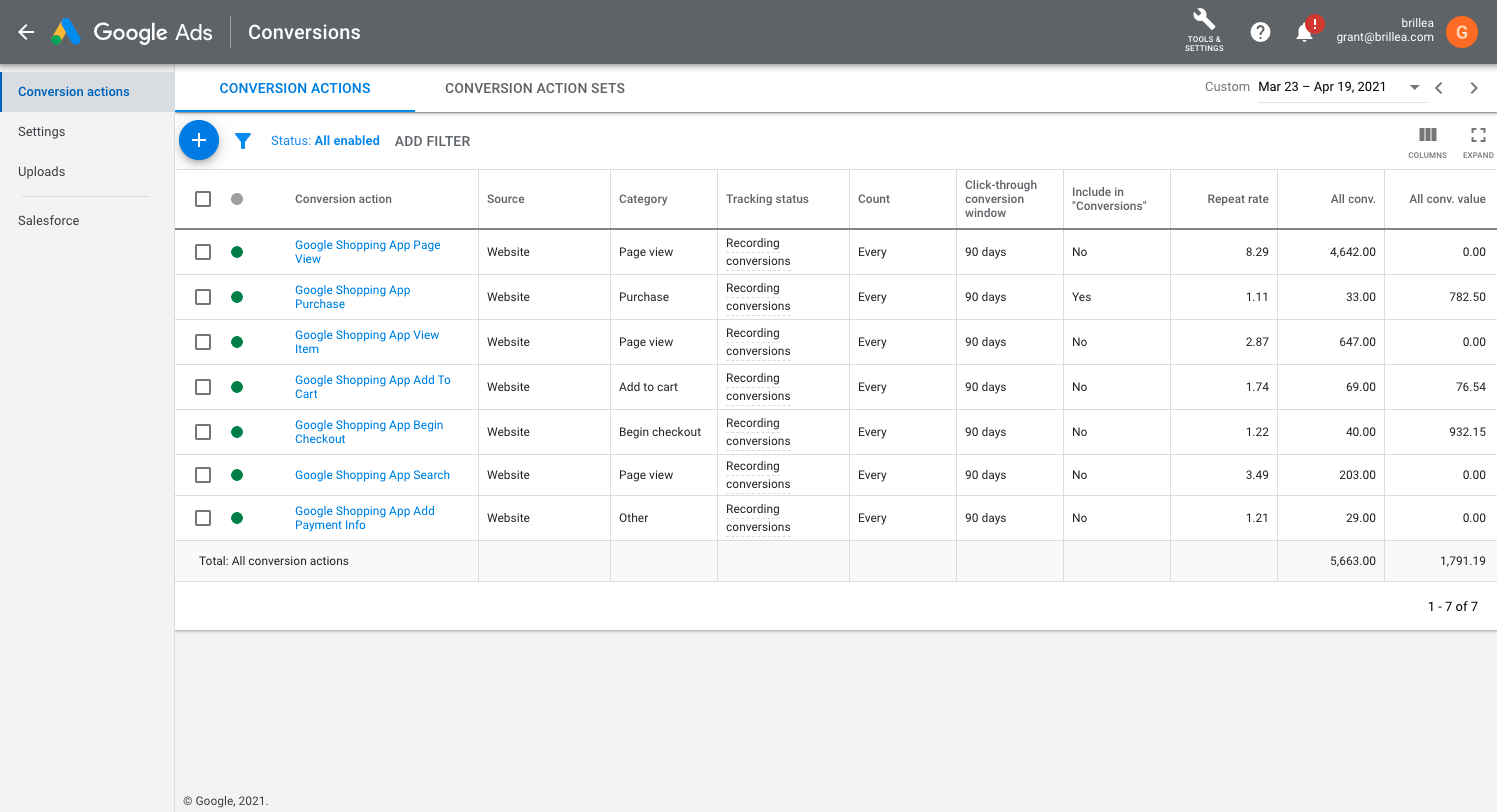Open Google Shopping App Purchase link

(x=352, y=297)
